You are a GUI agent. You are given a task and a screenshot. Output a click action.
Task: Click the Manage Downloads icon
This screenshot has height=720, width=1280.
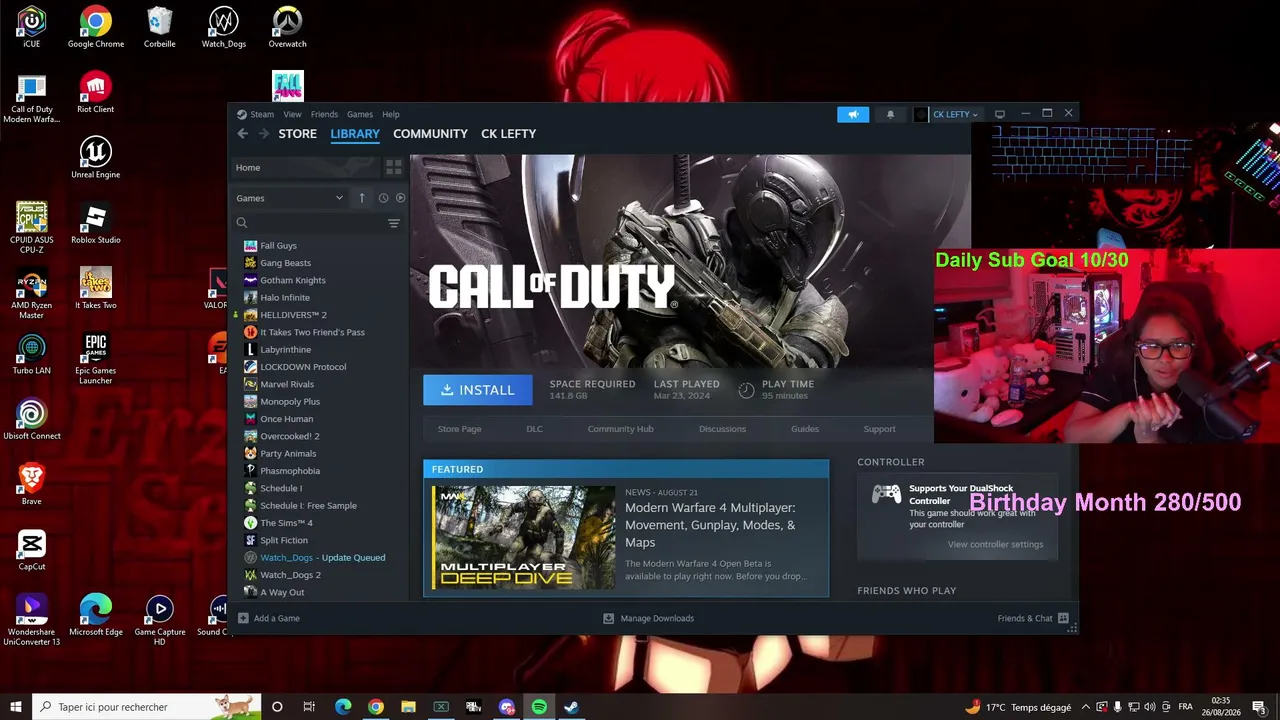[608, 618]
